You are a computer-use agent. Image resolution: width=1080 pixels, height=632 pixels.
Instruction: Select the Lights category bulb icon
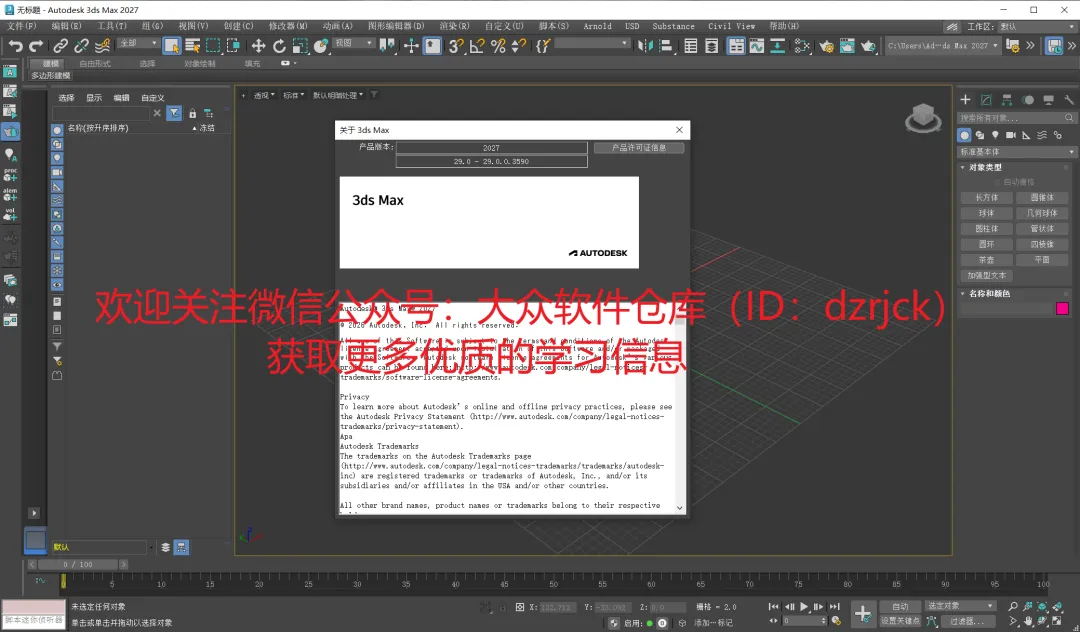pos(995,135)
